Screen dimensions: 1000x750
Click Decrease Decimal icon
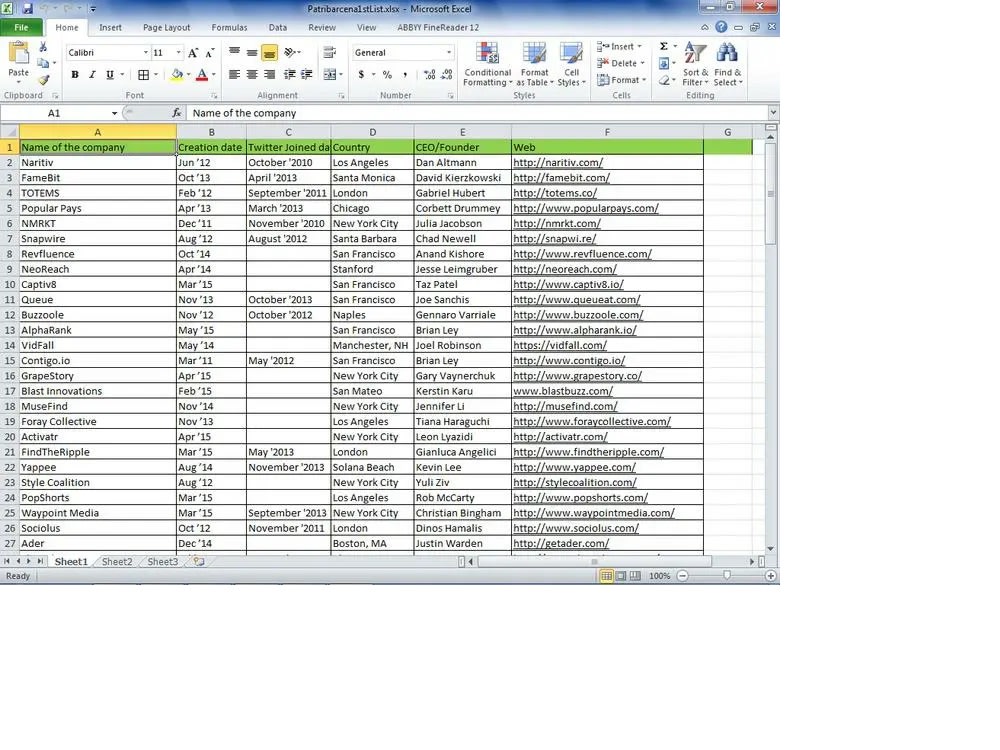pos(447,75)
